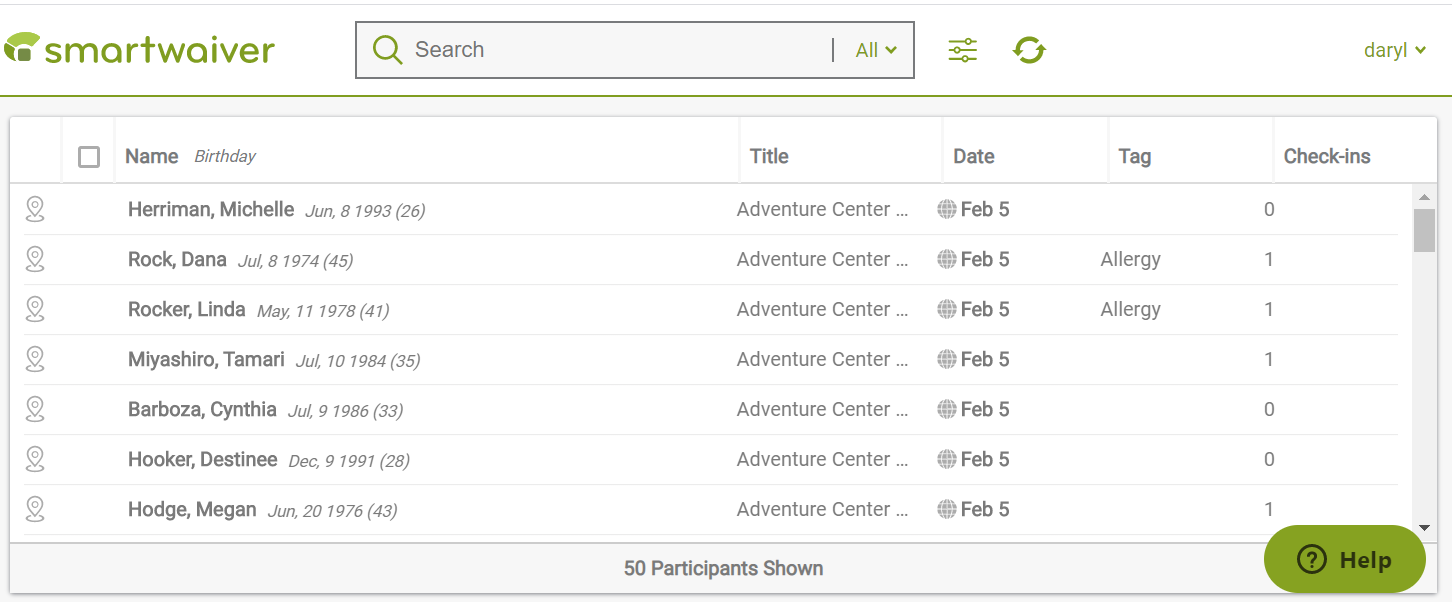
Task: Open the All search scope dropdown
Action: pos(875,49)
